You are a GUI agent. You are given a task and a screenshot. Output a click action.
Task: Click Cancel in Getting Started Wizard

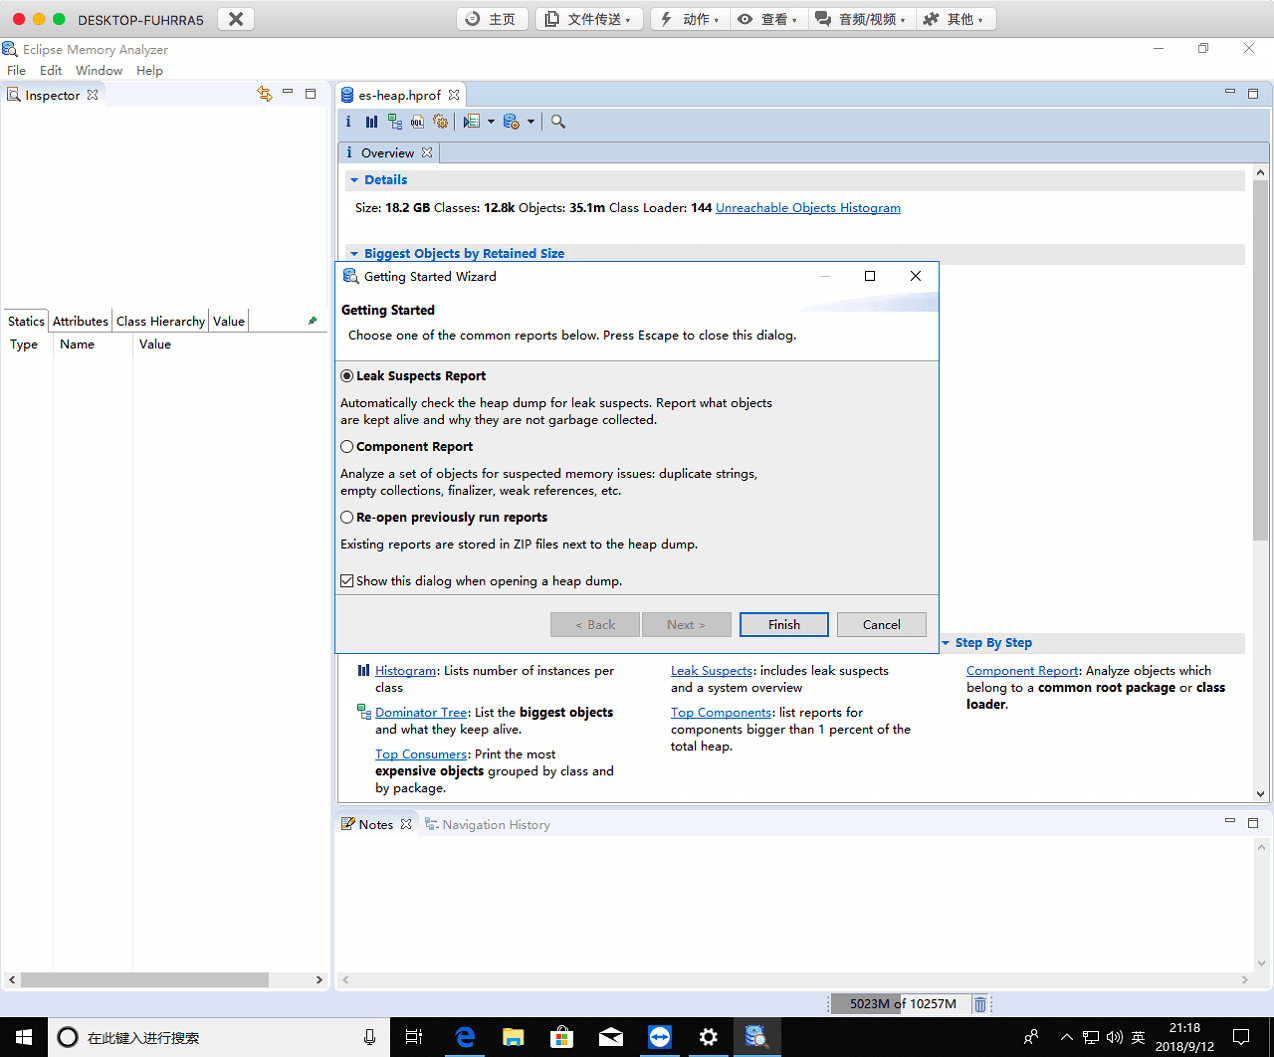(882, 625)
